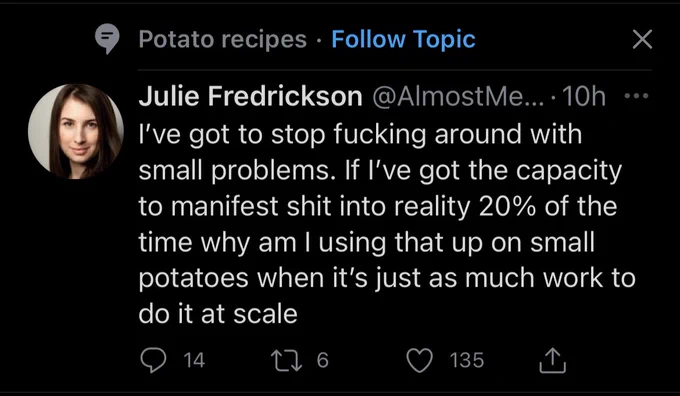
Task: Click the name Julie Fredrickson
Action: click(x=250, y=96)
